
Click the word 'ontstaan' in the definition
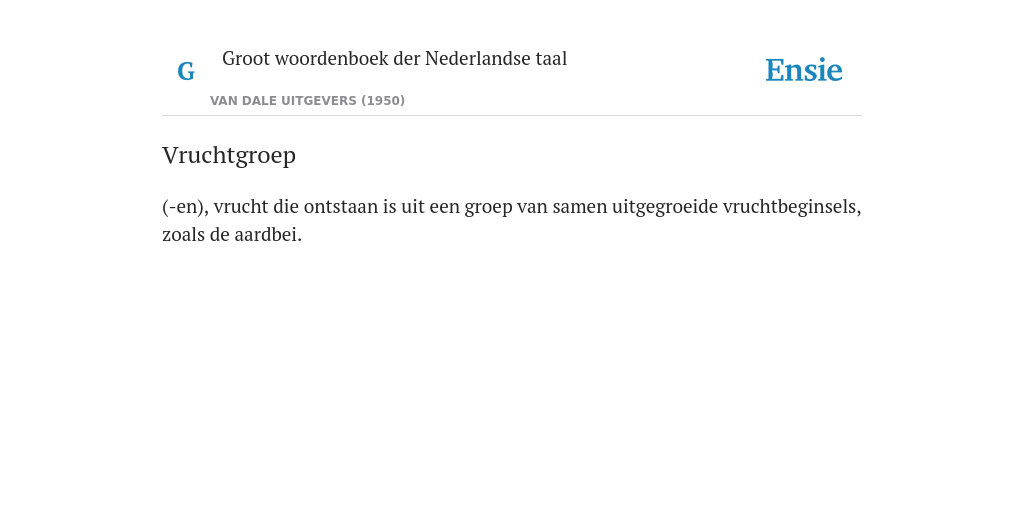click(x=341, y=206)
